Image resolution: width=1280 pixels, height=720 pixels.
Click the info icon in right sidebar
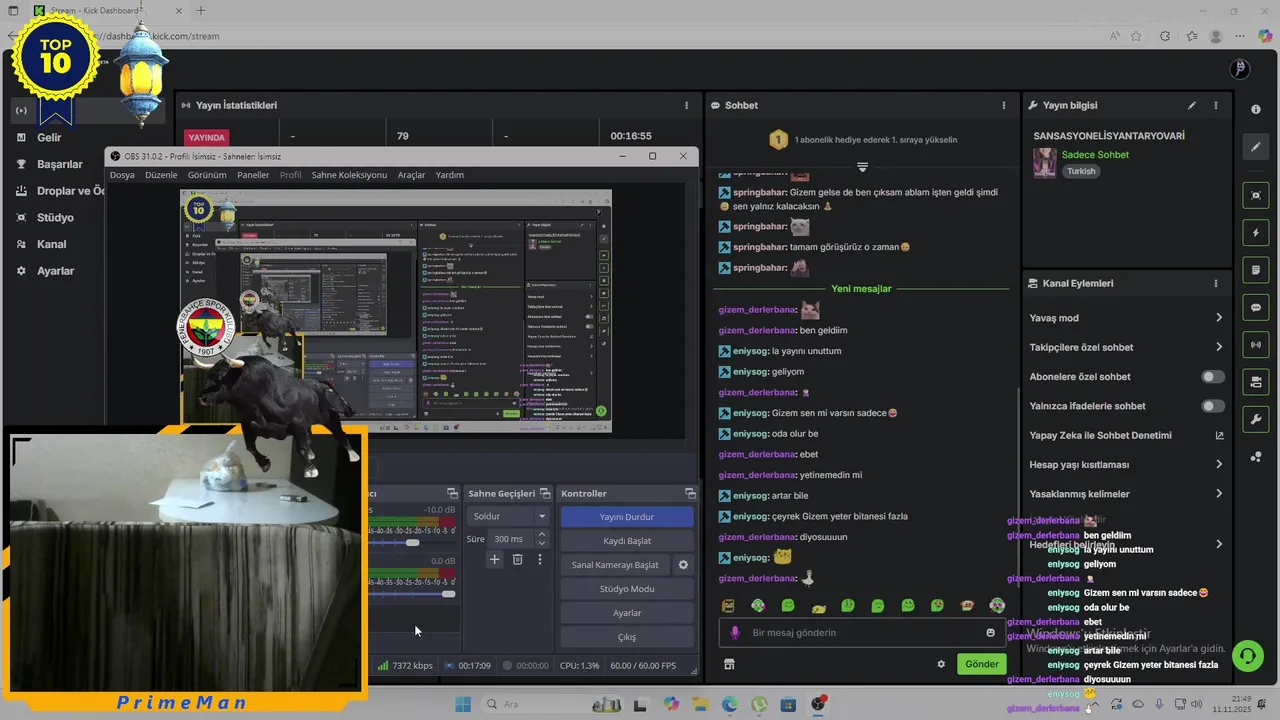click(1256, 109)
